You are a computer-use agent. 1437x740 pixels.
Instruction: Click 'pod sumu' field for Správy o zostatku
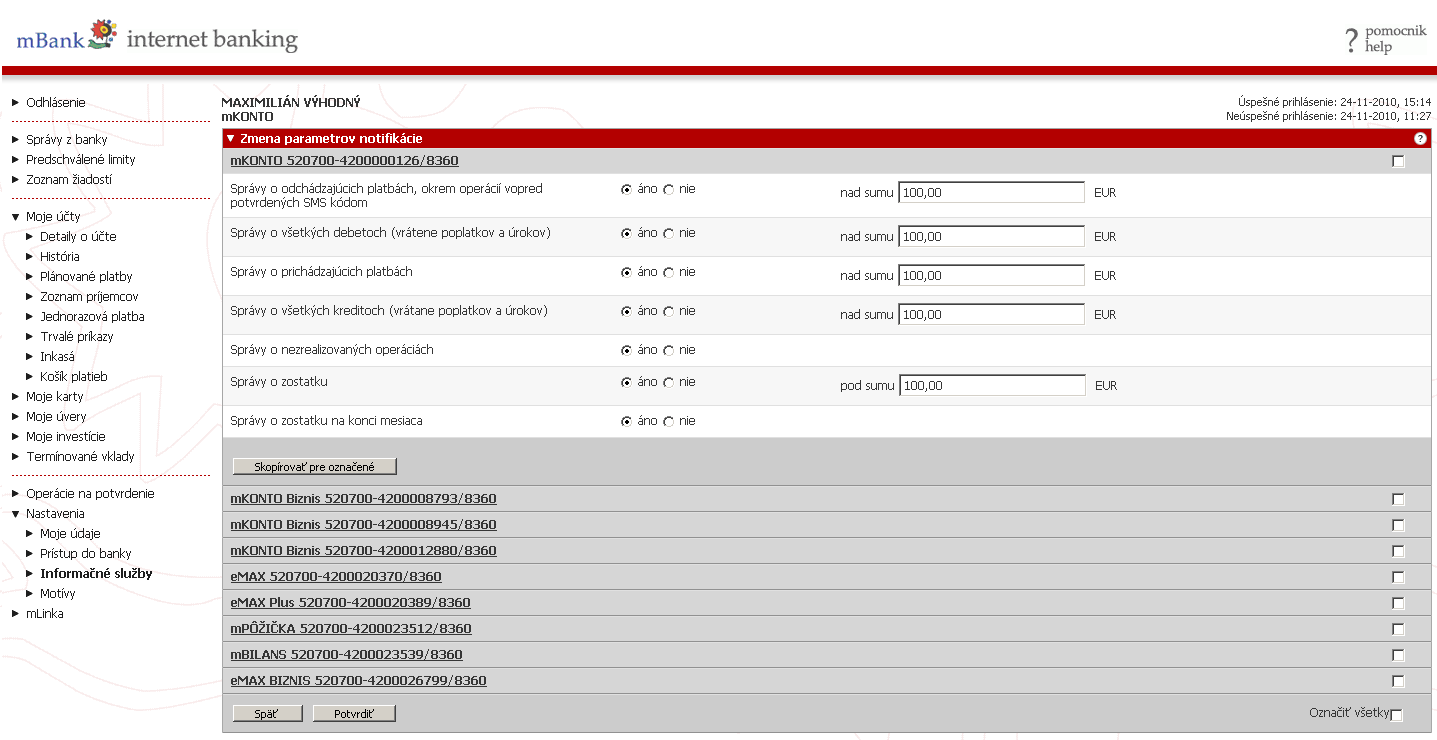992,385
